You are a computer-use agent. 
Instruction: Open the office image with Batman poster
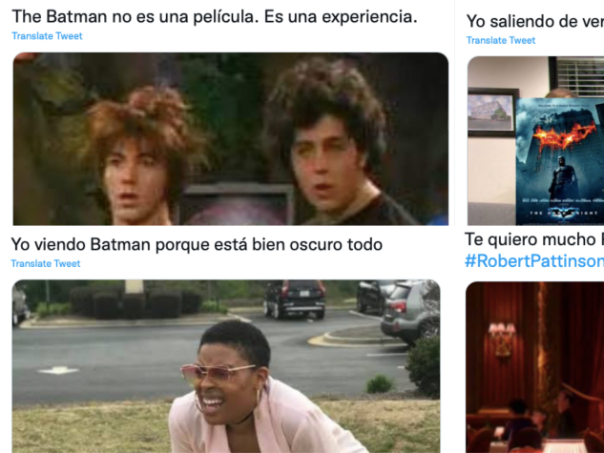point(536,141)
